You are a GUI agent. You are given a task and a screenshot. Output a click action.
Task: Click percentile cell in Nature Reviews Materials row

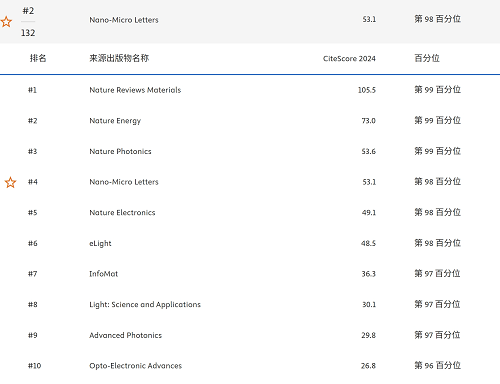[437, 90]
